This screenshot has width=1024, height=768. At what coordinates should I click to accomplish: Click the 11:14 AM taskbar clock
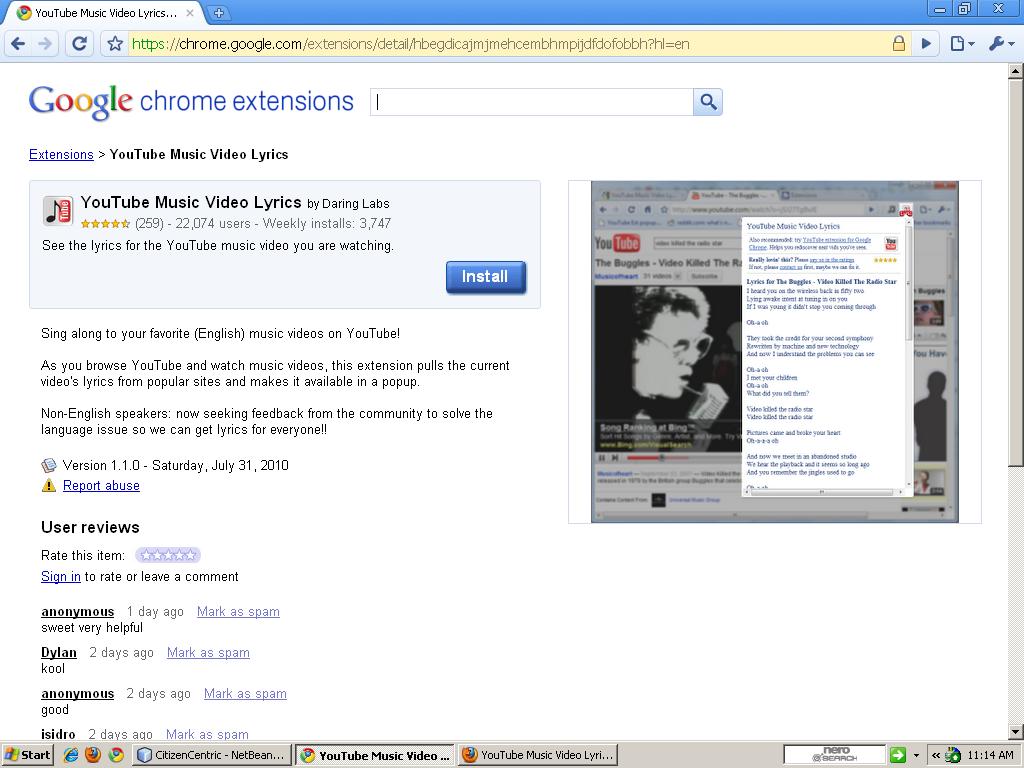point(991,755)
